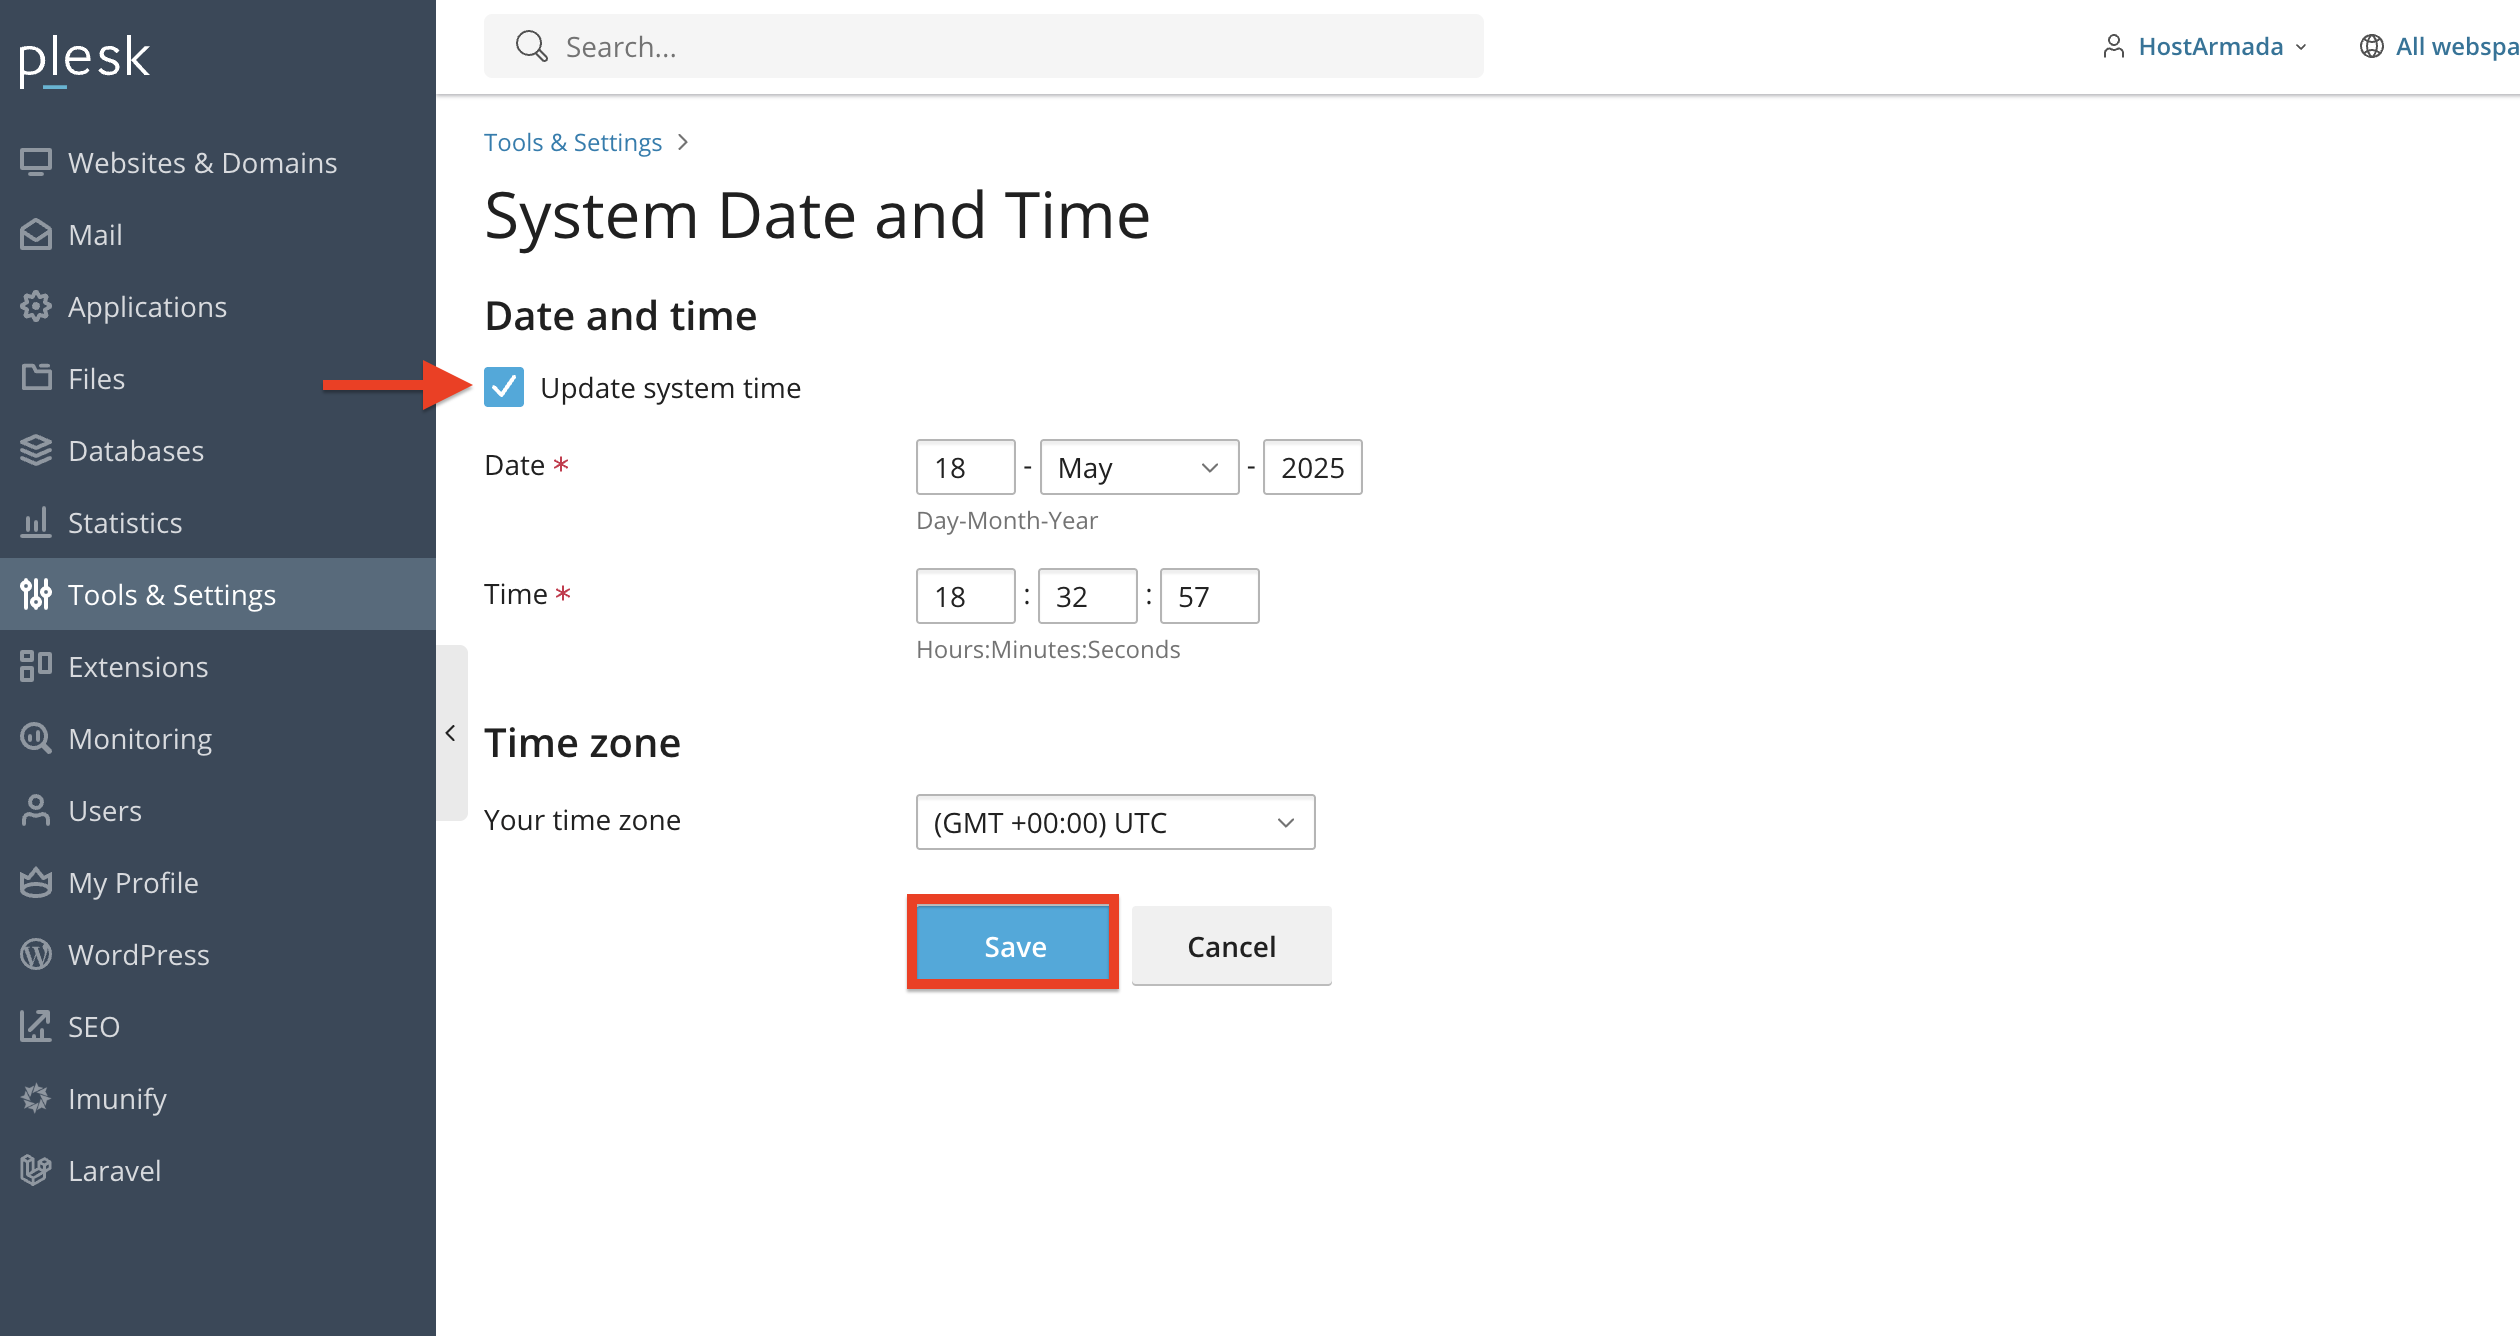This screenshot has width=2520, height=1336.
Task: Open Websites & Domains menu item
Action: click(x=218, y=162)
